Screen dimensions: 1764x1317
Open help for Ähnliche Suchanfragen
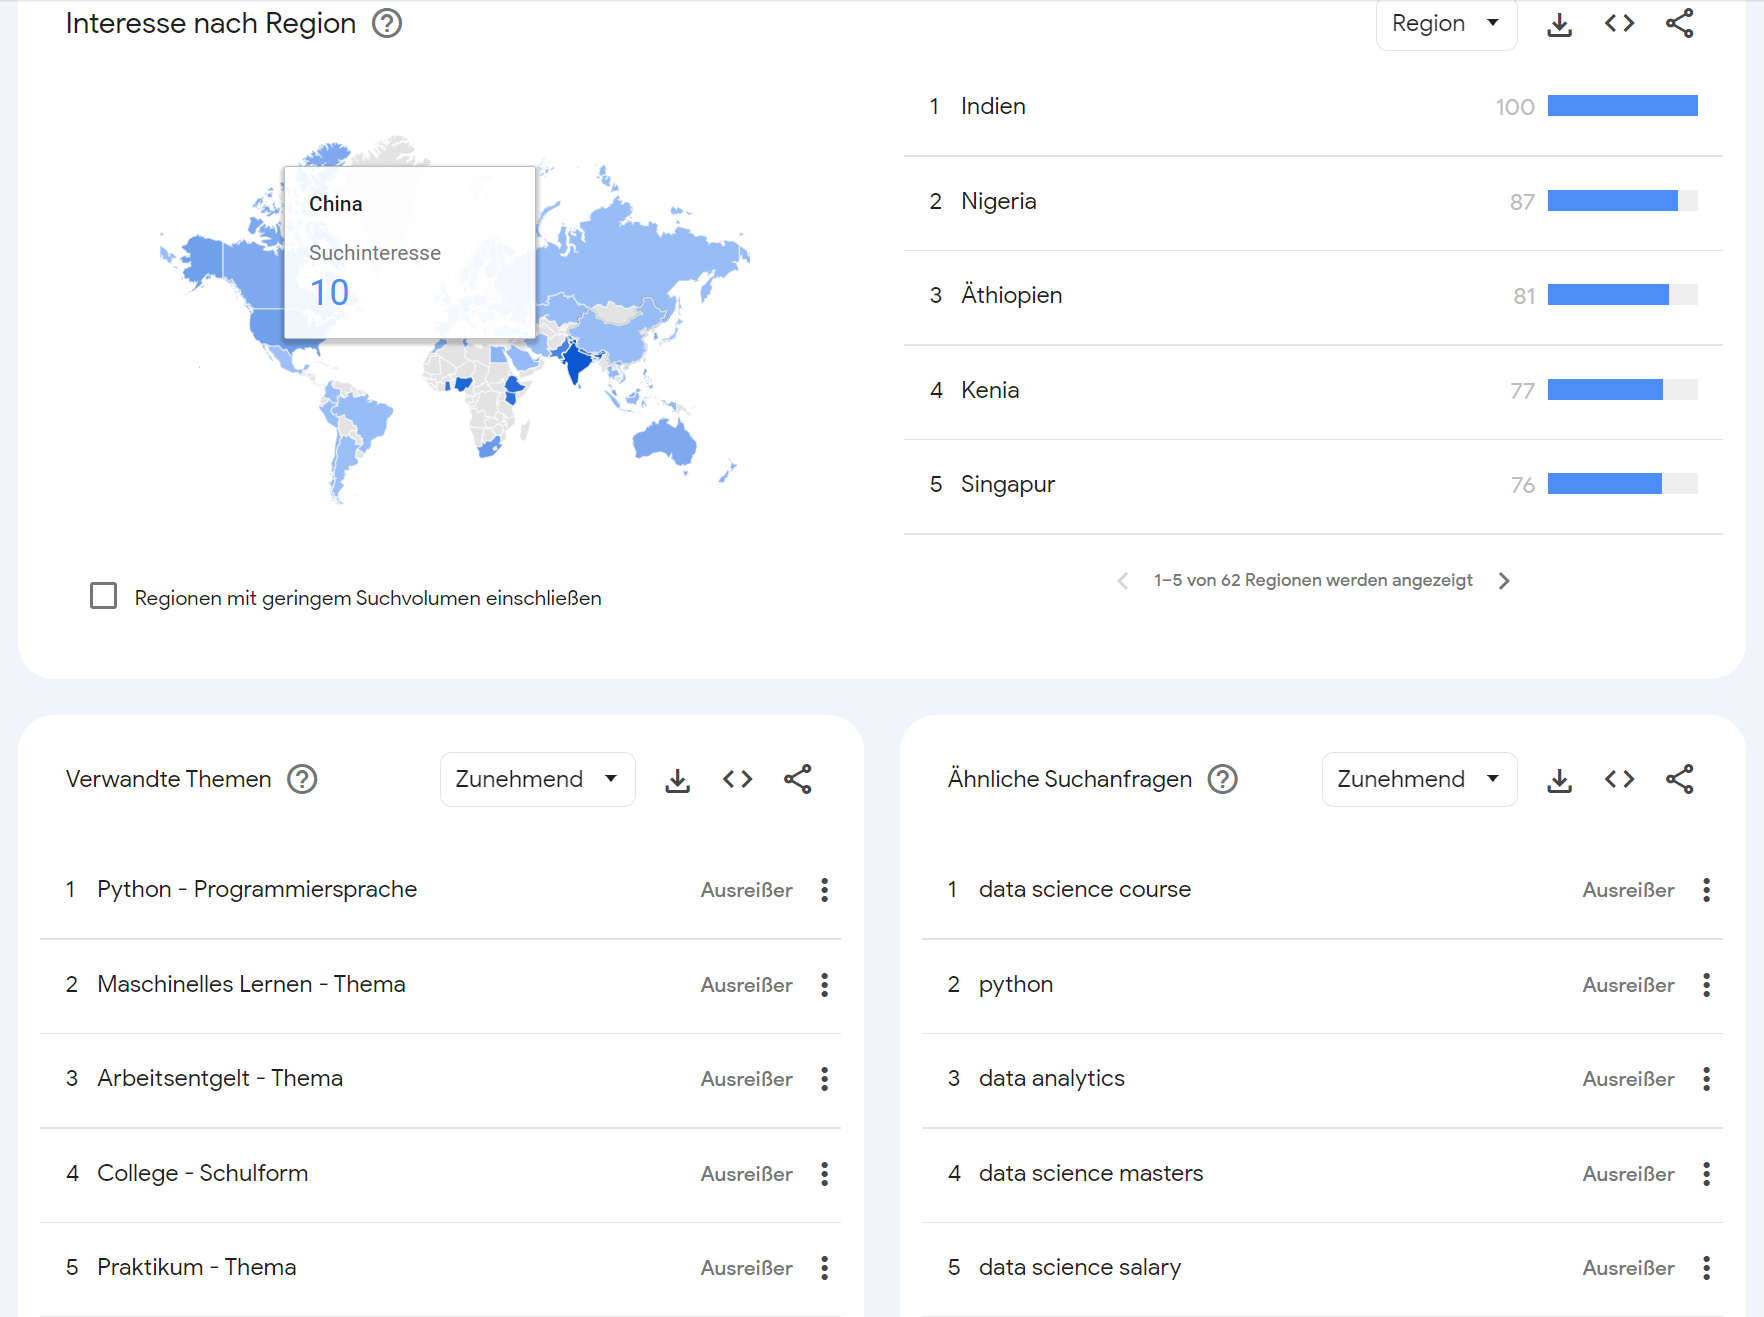click(x=1222, y=779)
